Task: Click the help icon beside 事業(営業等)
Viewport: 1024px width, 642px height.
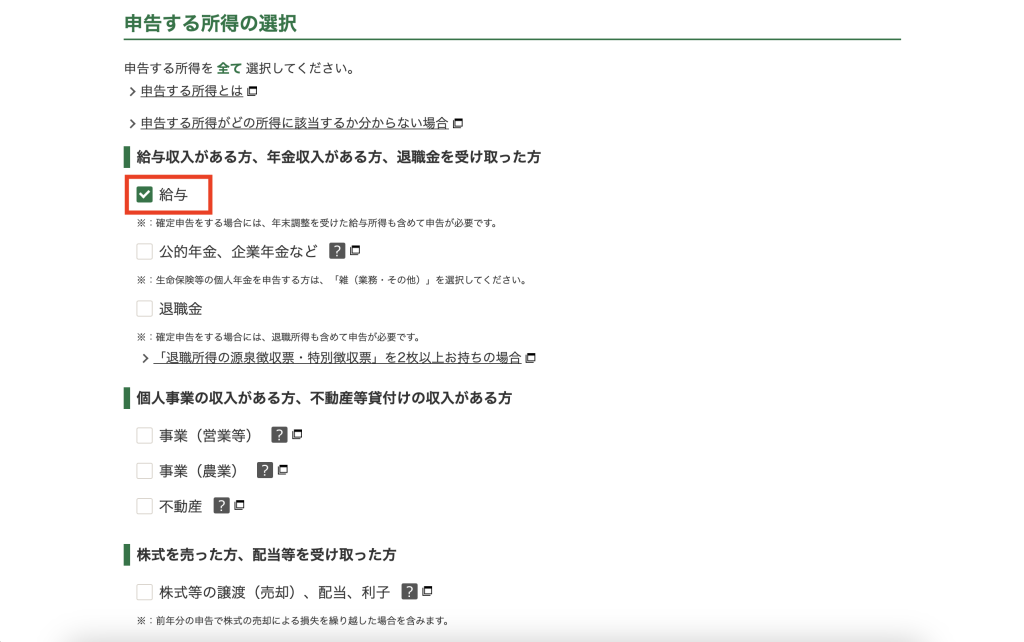Action: coord(279,435)
